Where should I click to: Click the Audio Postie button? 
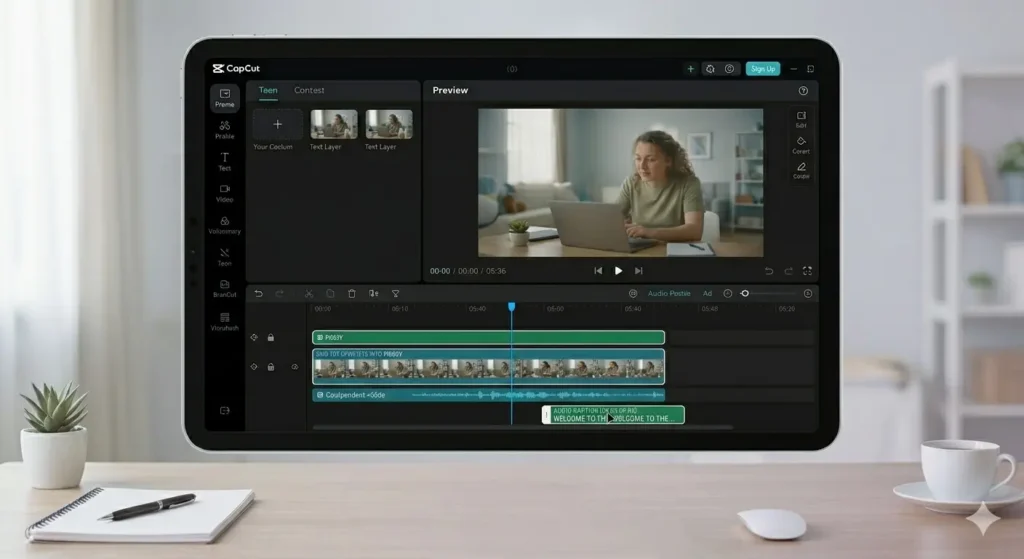coord(669,294)
